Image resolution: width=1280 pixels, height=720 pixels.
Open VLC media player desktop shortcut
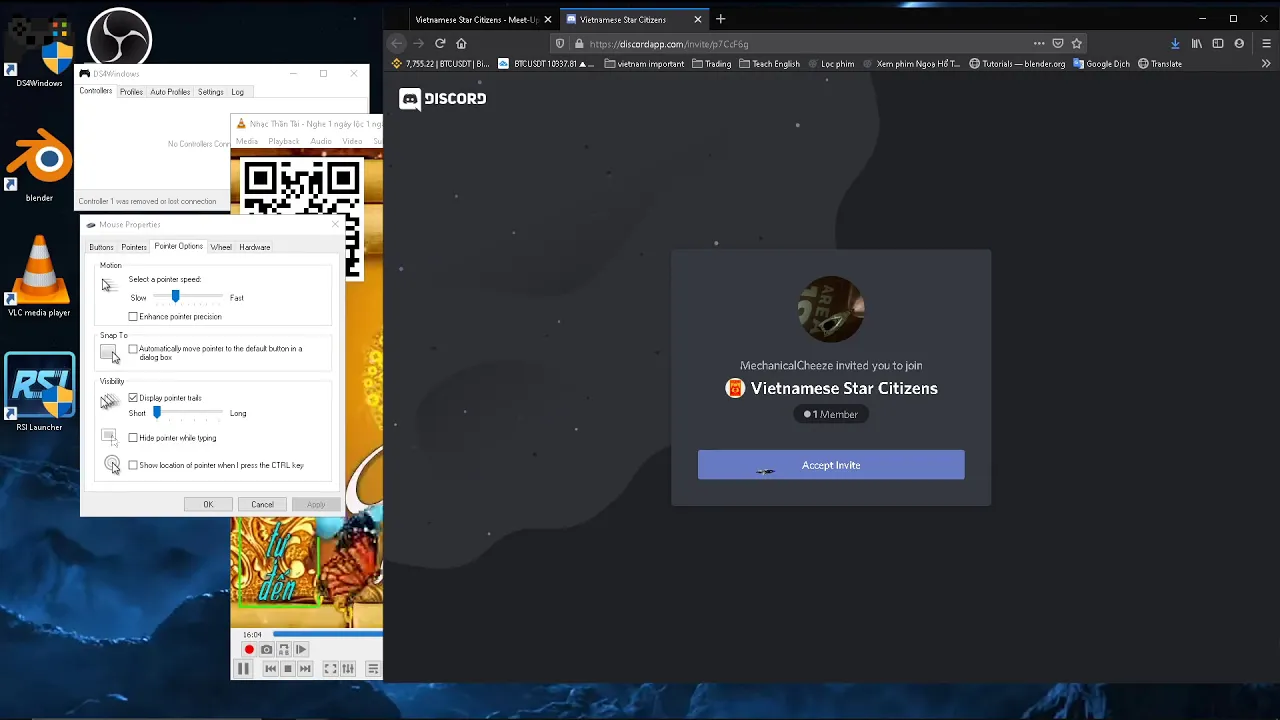point(39,278)
